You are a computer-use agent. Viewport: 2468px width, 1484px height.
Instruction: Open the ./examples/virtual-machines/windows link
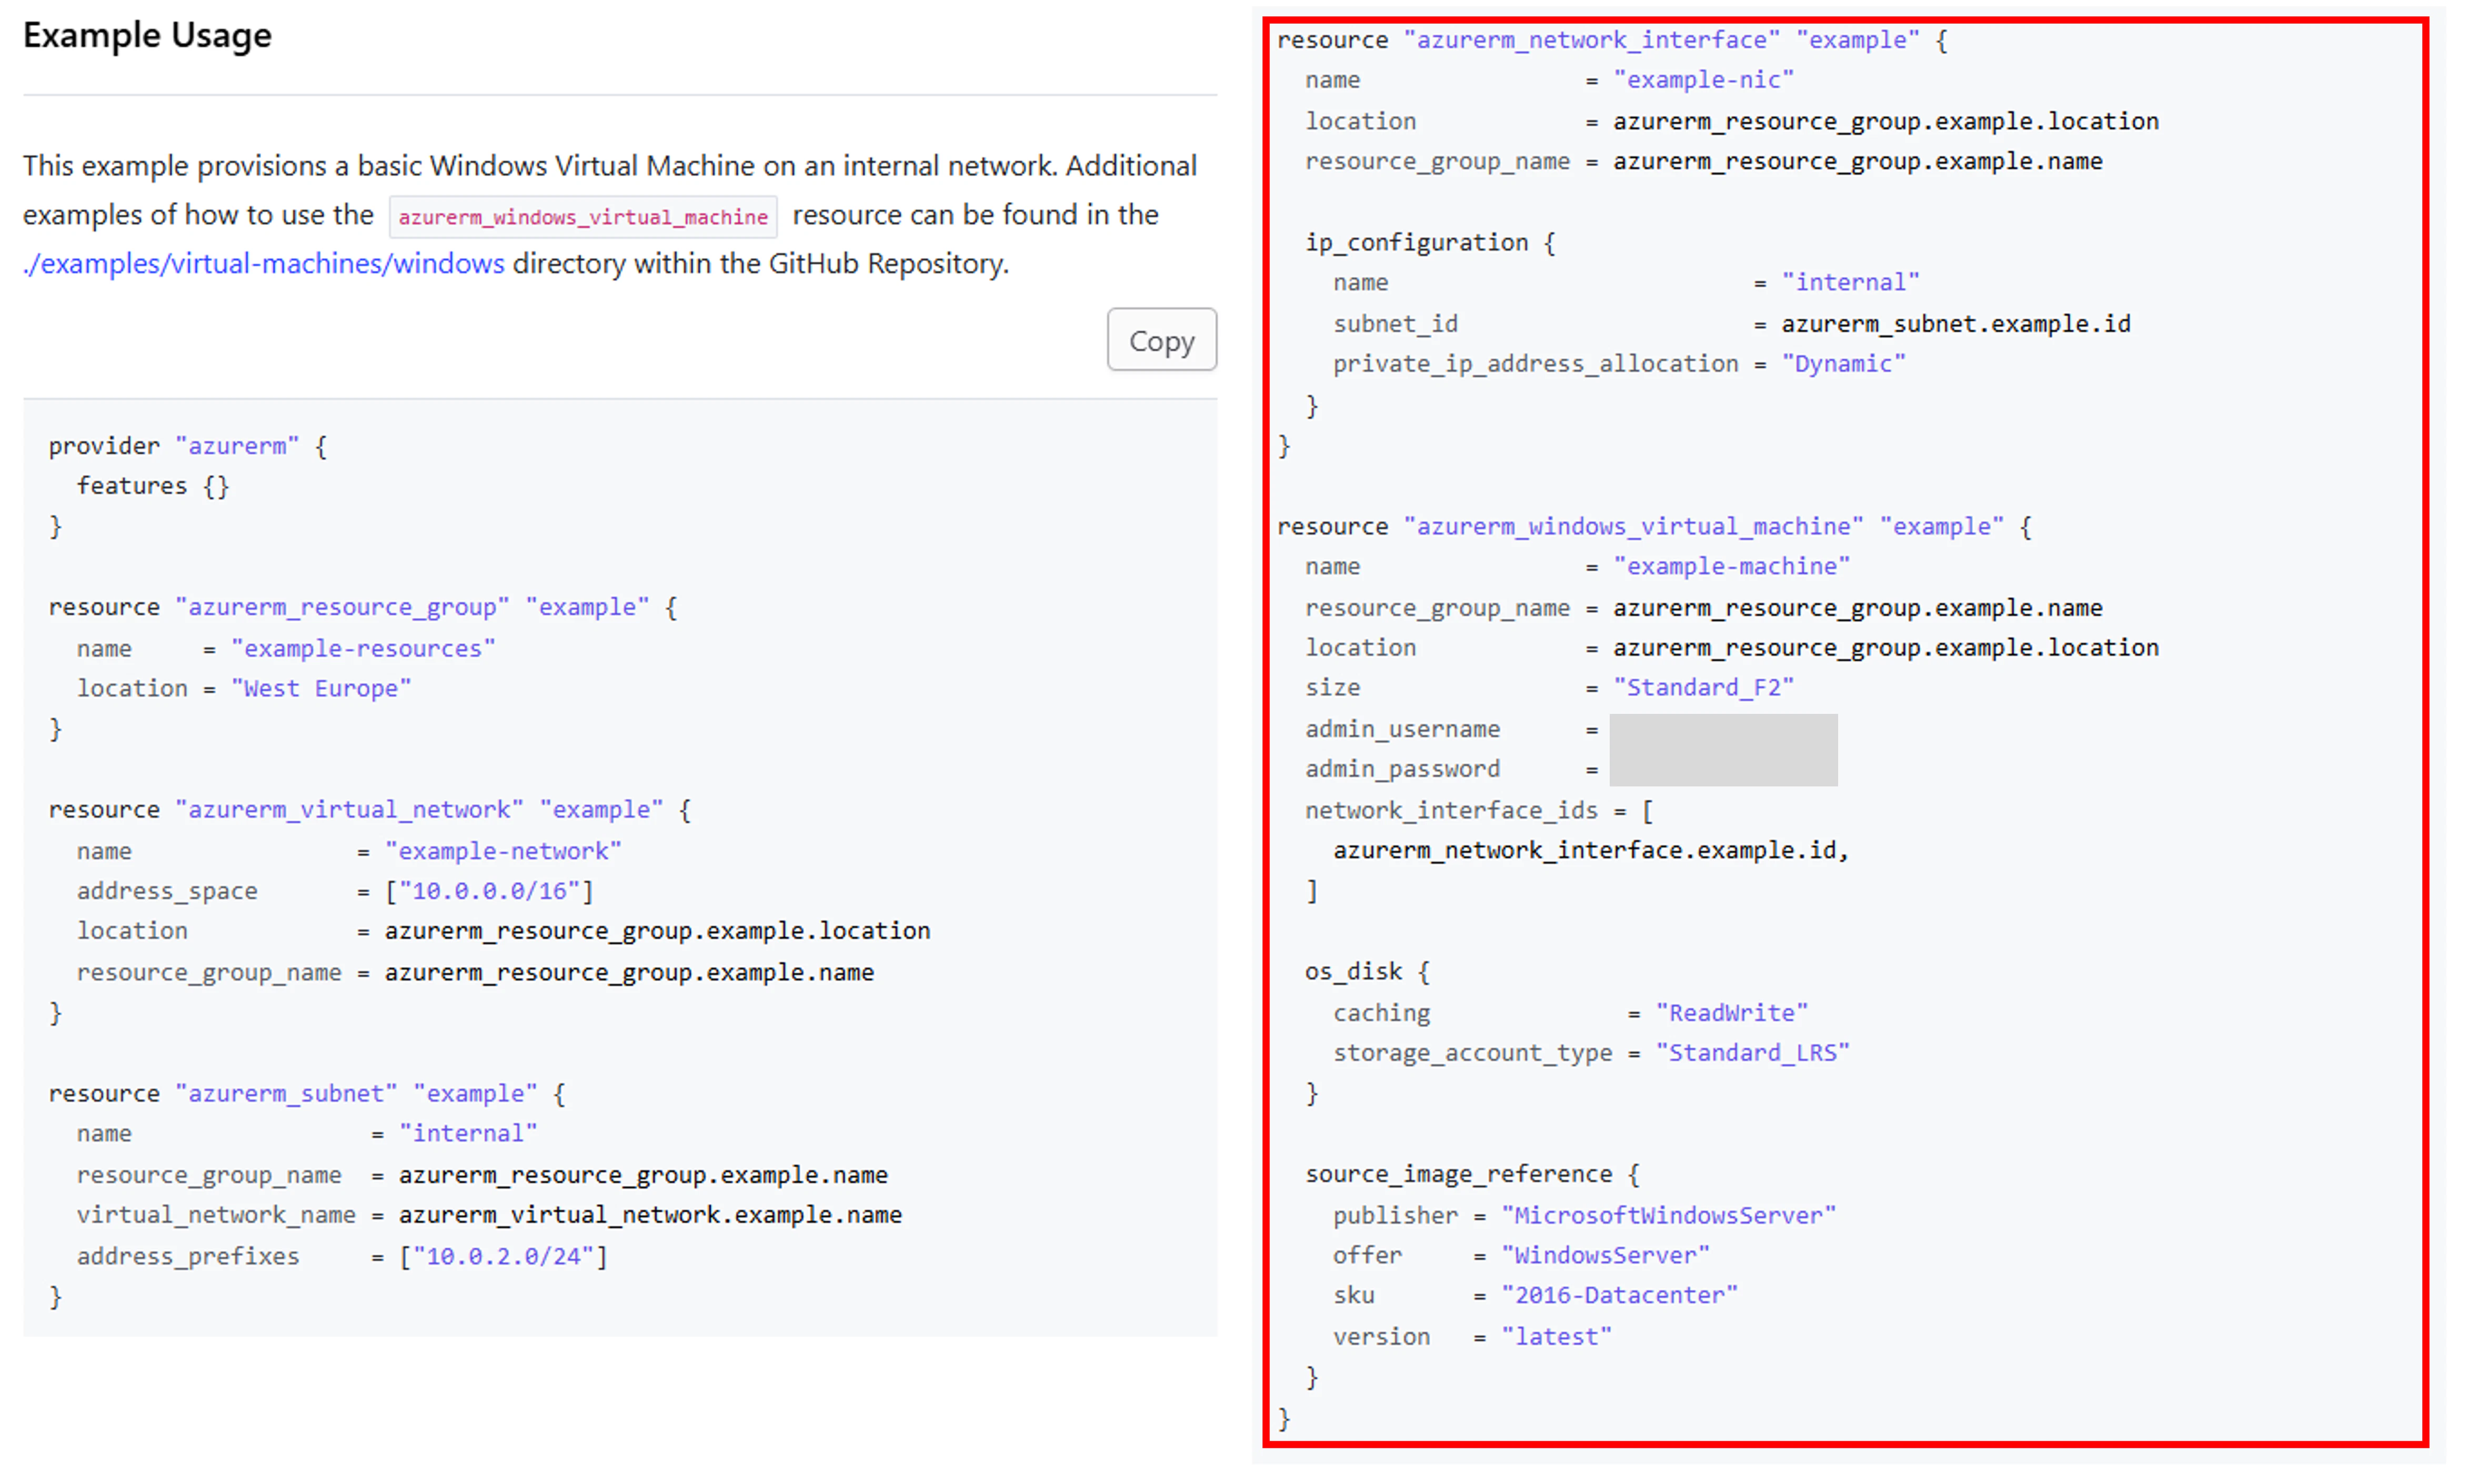click(264, 263)
